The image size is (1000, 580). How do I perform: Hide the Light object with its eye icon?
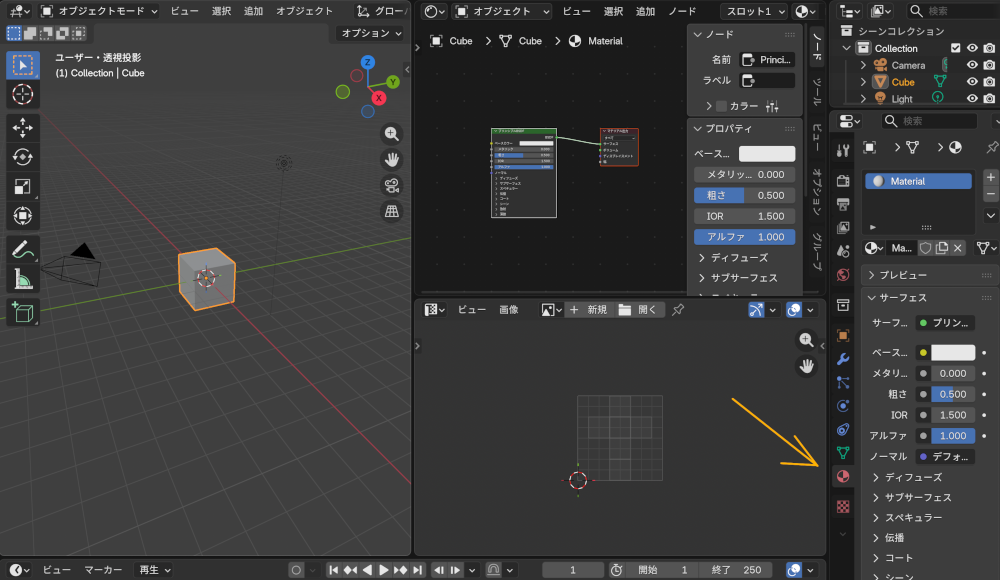[x=972, y=98]
